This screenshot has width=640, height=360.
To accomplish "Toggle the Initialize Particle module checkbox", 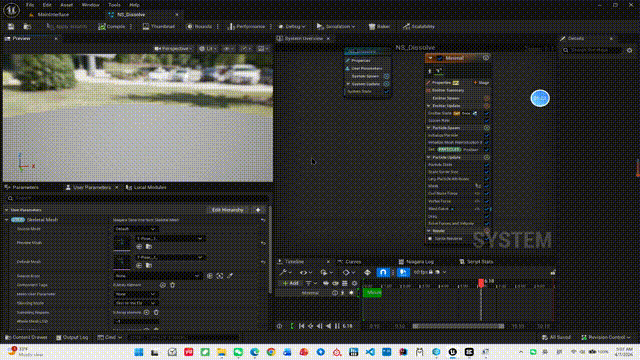I will tap(486, 136).
